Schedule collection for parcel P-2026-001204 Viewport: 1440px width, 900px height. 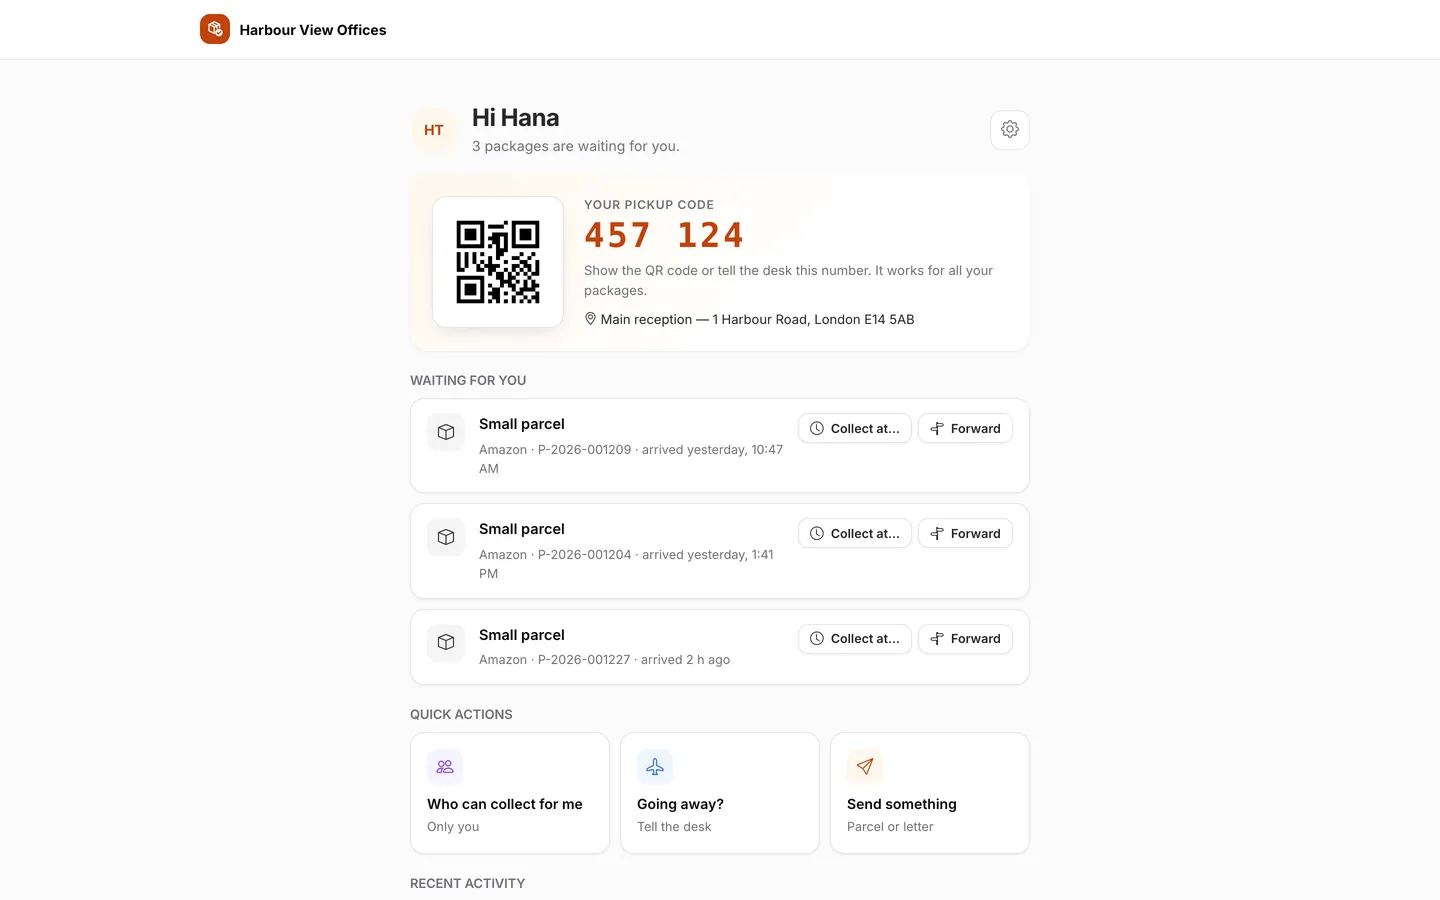(x=855, y=533)
